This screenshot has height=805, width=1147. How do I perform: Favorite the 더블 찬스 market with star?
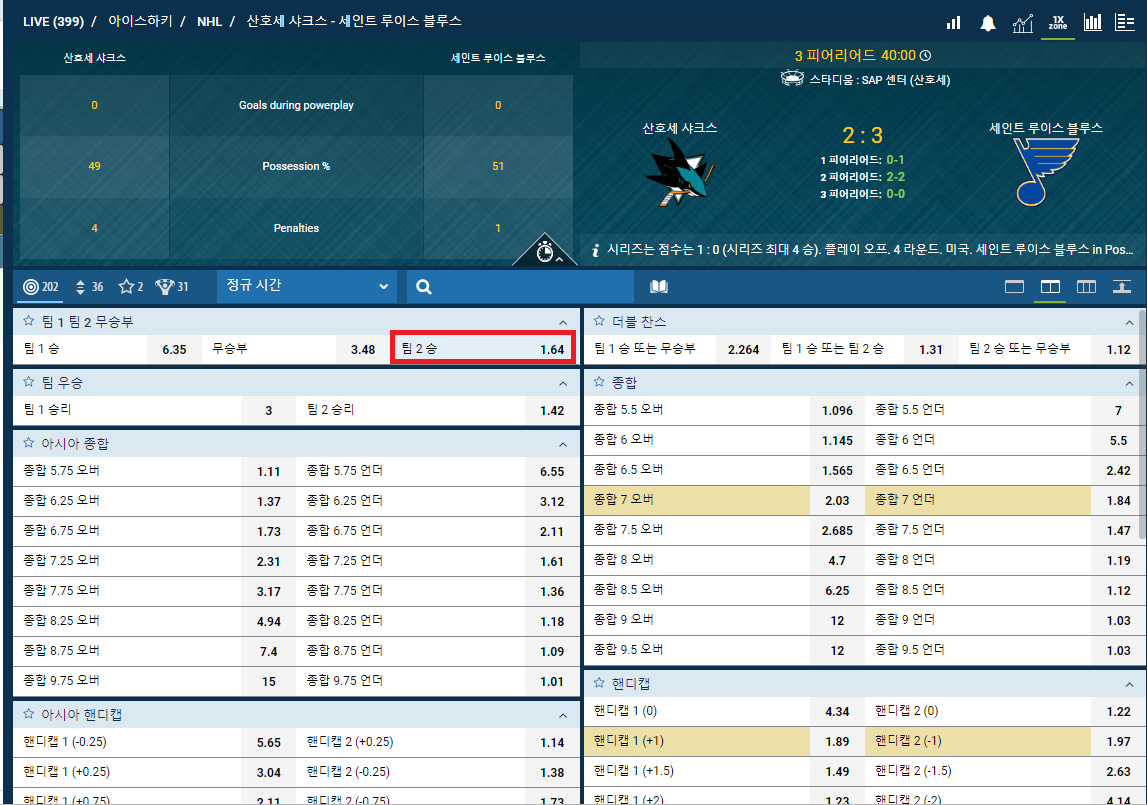point(599,321)
